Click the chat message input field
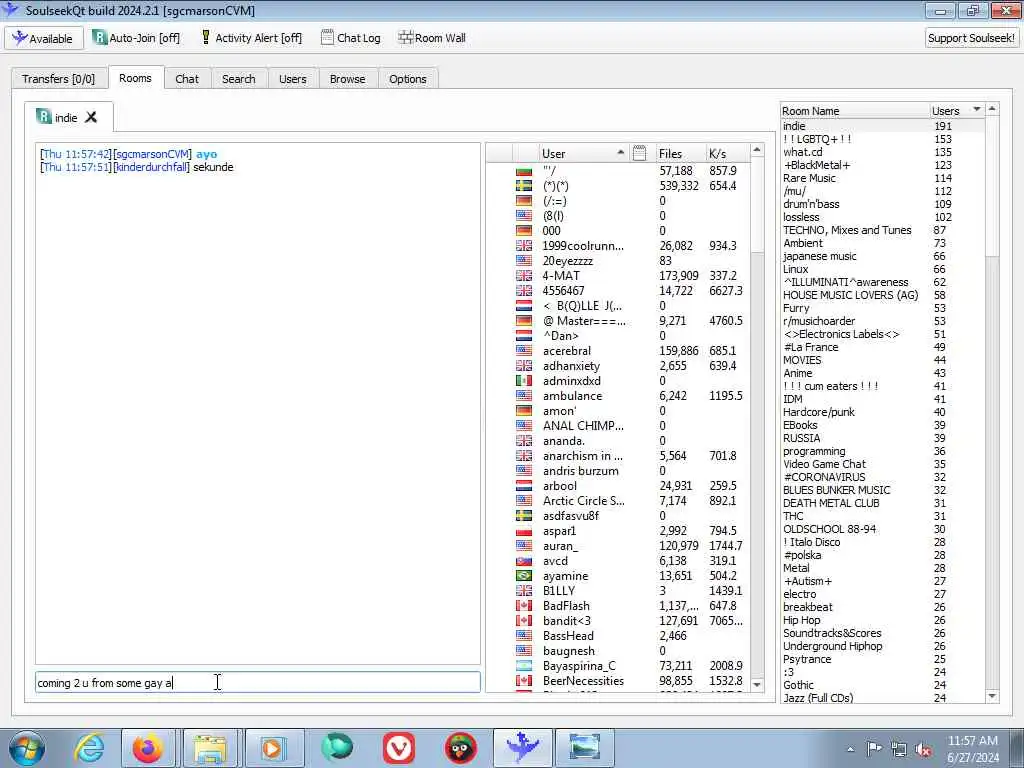Image resolution: width=1024 pixels, height=768 pixels. (x=257, y=682)
